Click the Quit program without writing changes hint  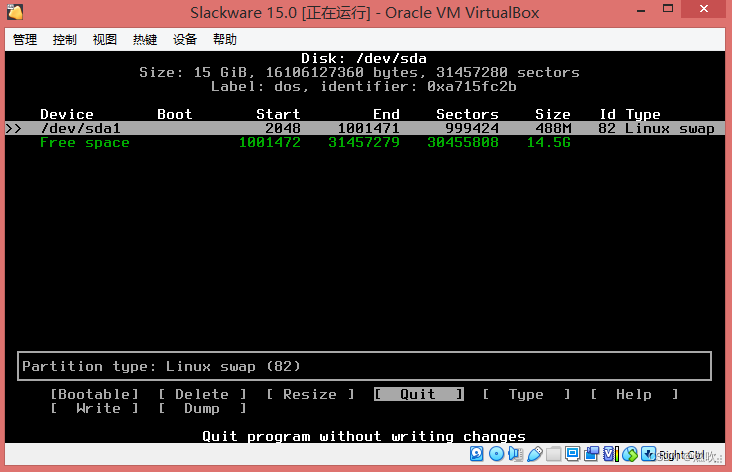point(364,437)
